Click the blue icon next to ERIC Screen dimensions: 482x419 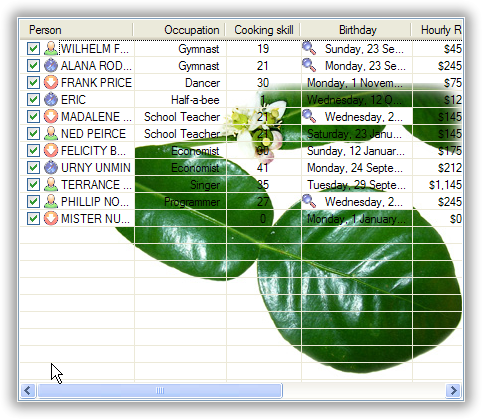click(51, 100)
